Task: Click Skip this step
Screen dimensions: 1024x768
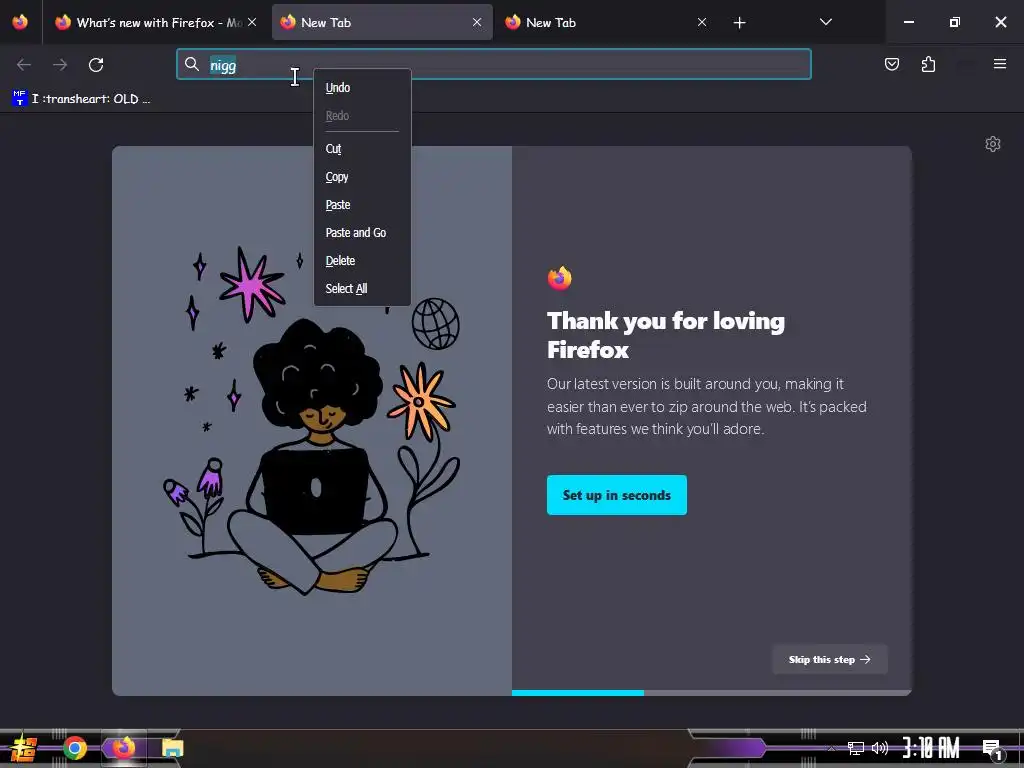Action: (x=829, y=660)
